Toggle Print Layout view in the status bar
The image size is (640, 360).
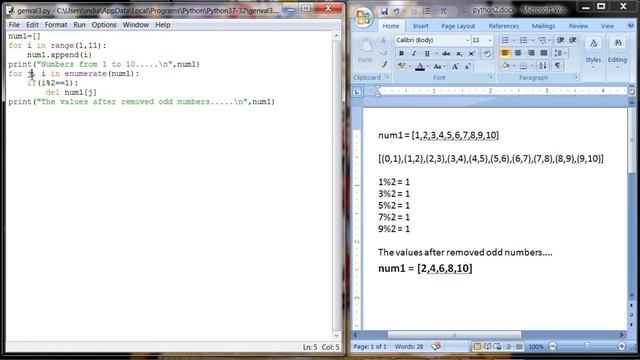point(477,347)
